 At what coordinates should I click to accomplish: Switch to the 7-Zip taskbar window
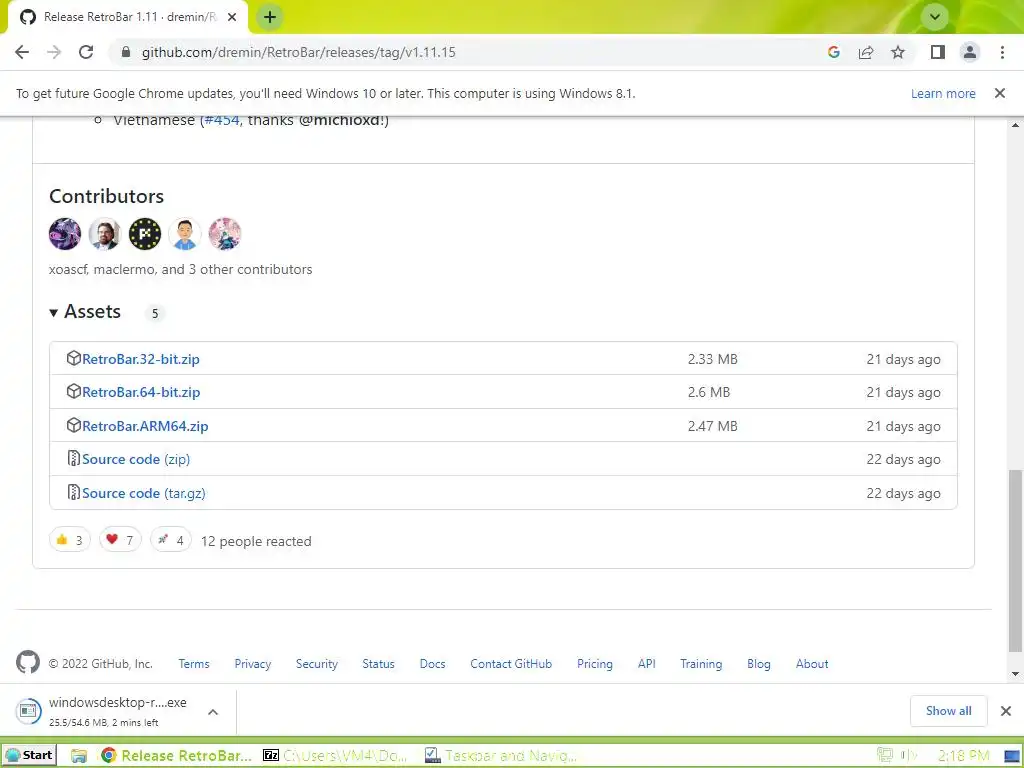[x=335, y=756]
